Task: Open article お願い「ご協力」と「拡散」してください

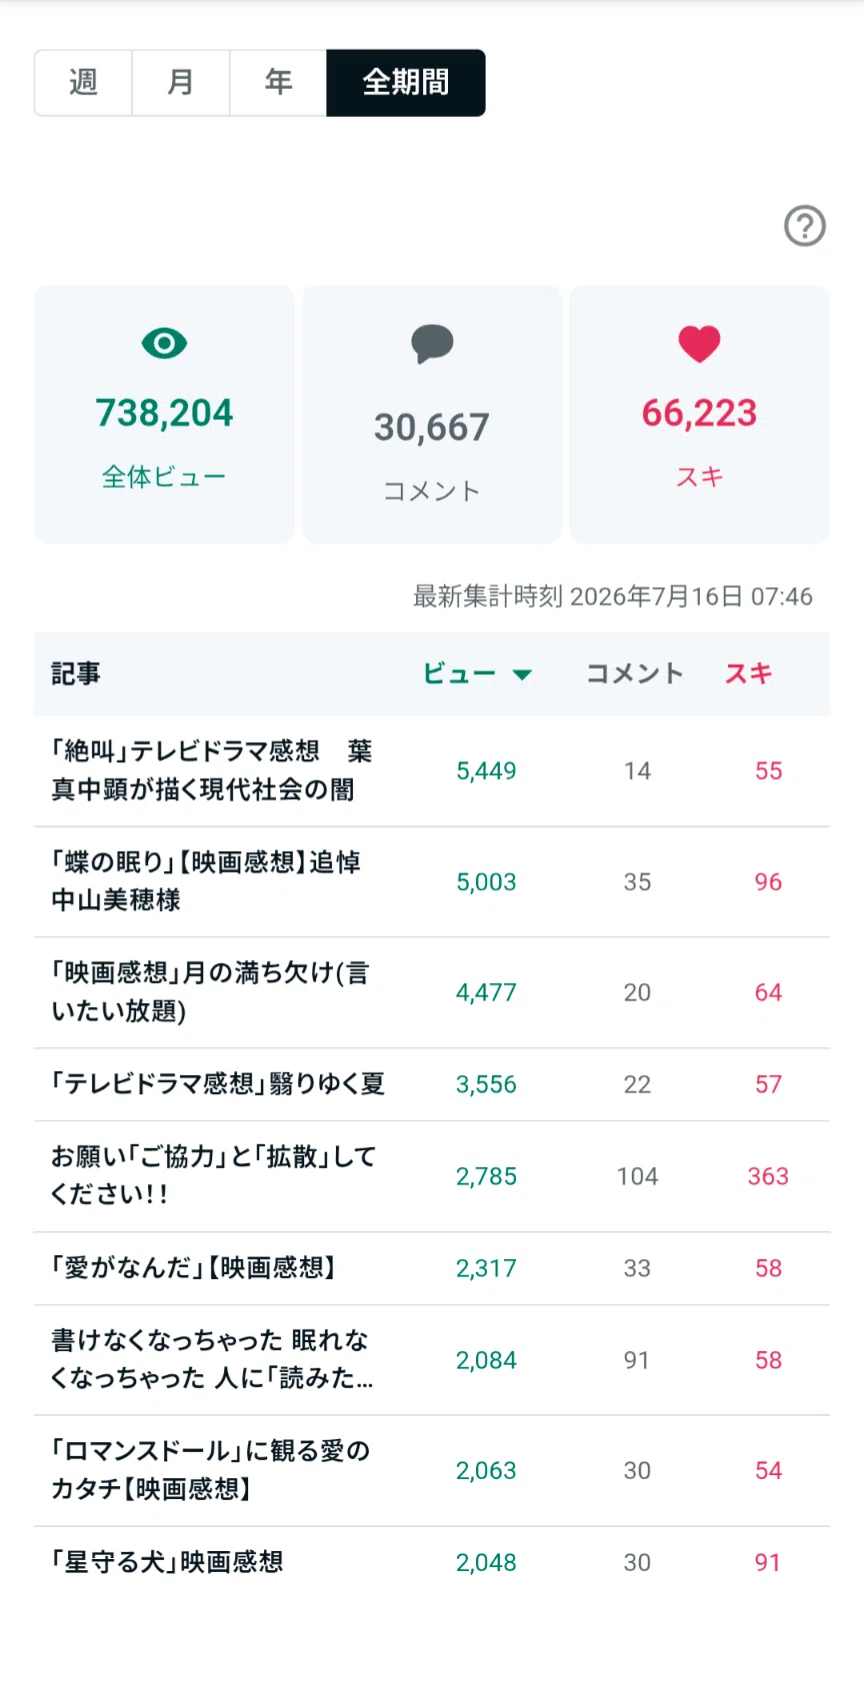Action: [x=432, y=1176]
